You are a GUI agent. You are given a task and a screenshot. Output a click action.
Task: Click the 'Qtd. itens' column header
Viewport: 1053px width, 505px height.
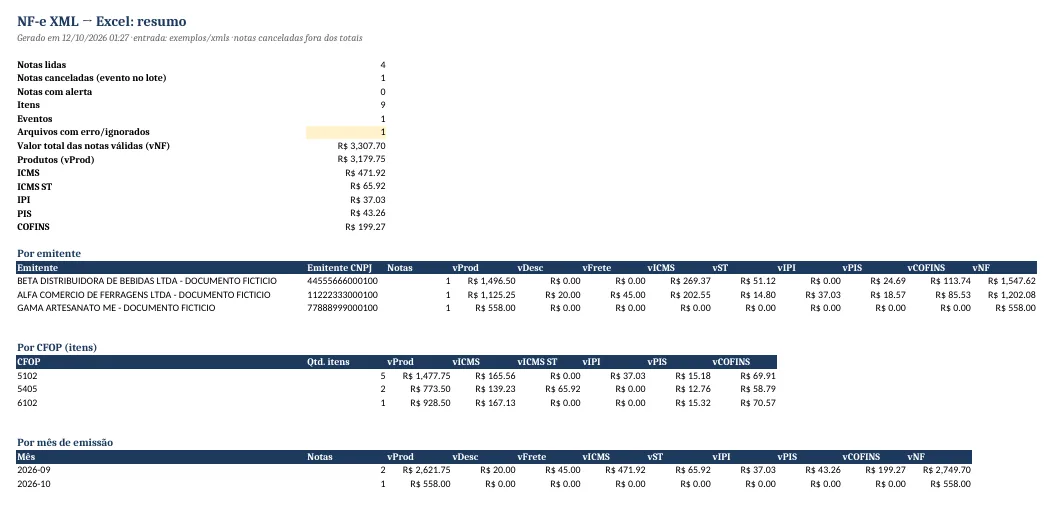(x=328, y=362)
